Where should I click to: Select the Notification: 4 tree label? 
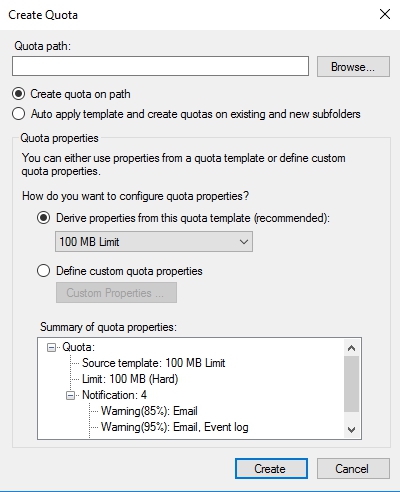114,395
